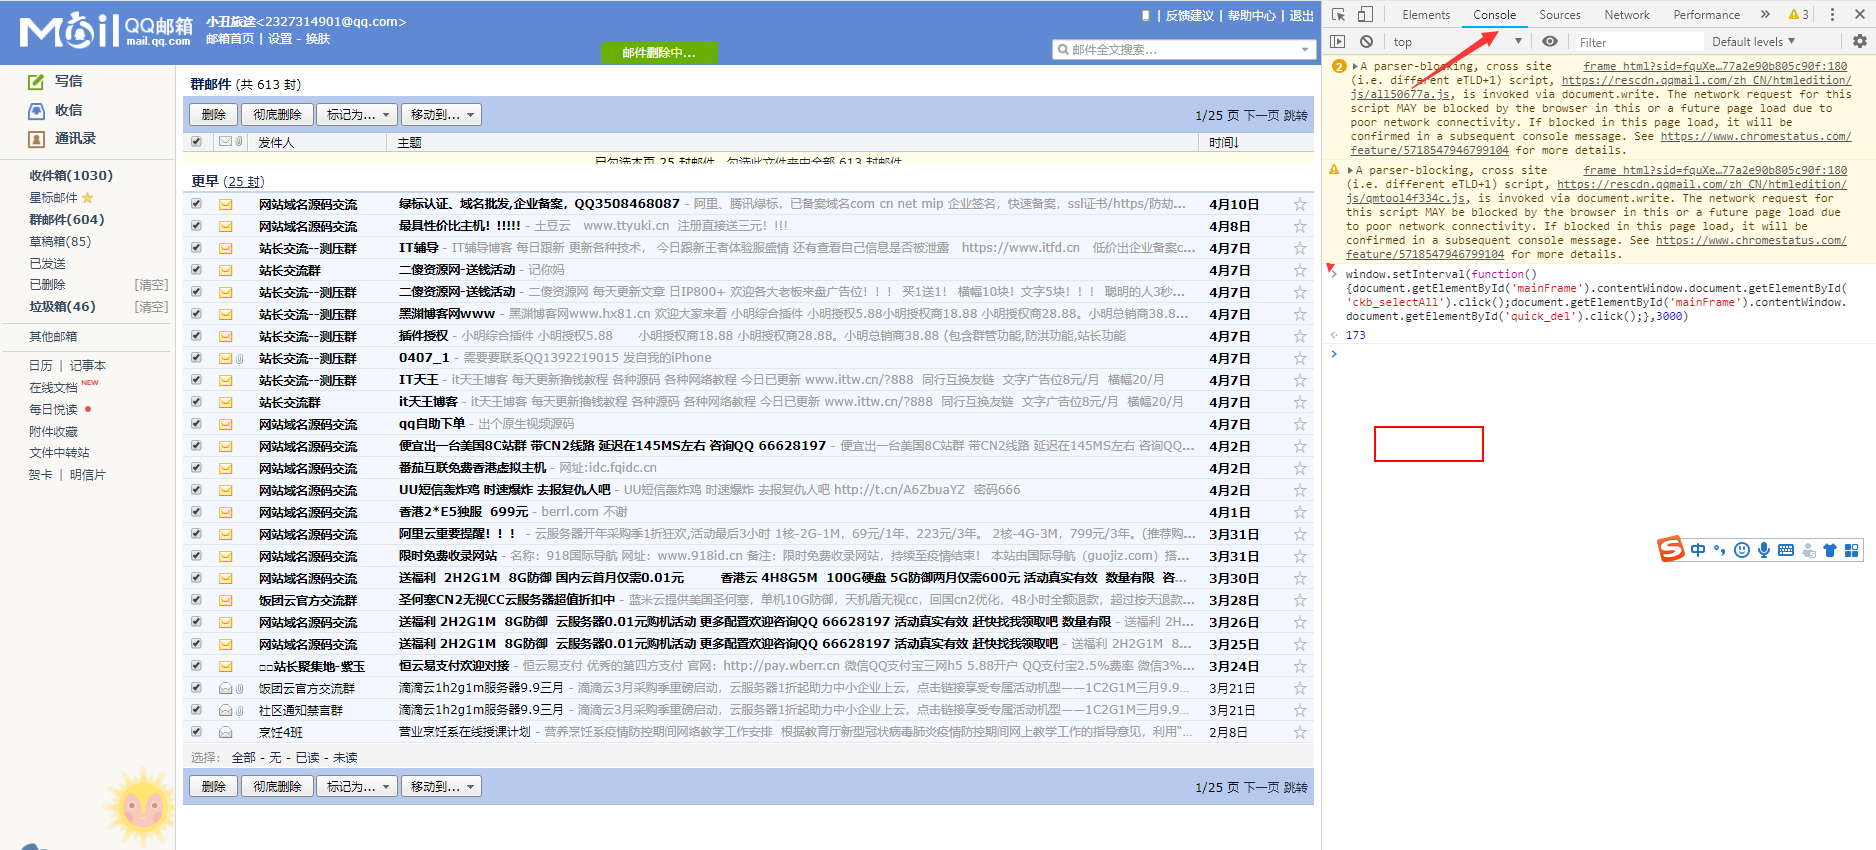The height and width of the screenshot is (850, 1876).
Task: Create a live expression with the eye icon
Action: tap(1549, 41)
